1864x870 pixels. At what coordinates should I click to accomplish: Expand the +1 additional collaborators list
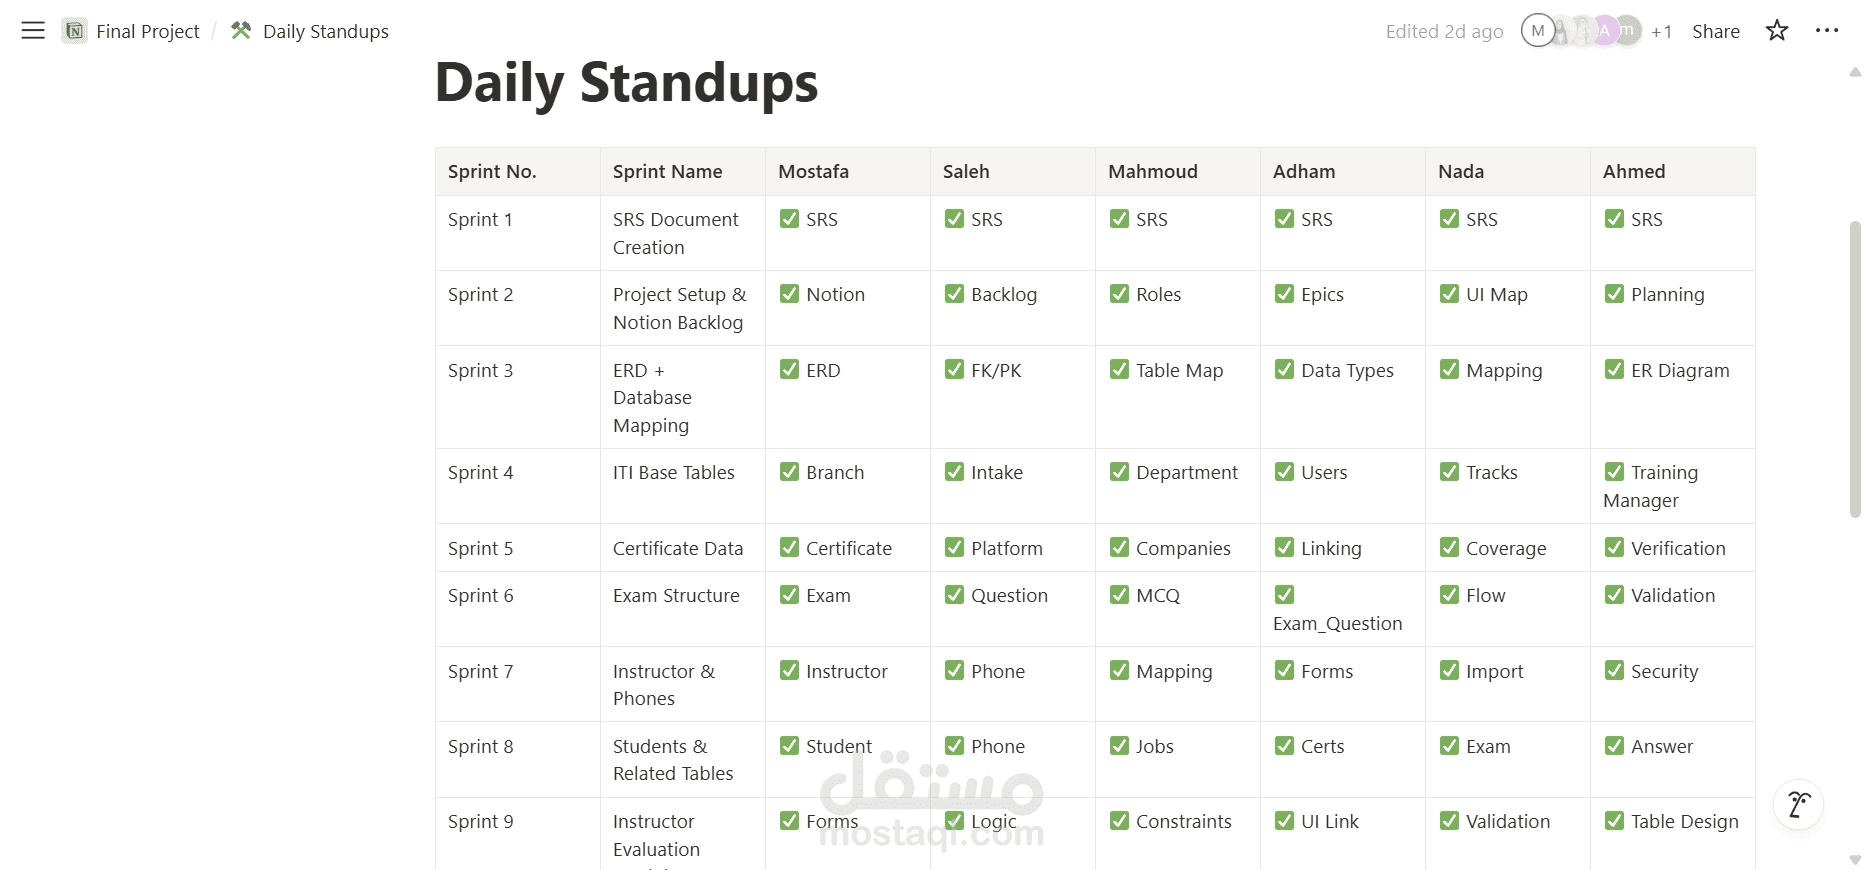1661,32
